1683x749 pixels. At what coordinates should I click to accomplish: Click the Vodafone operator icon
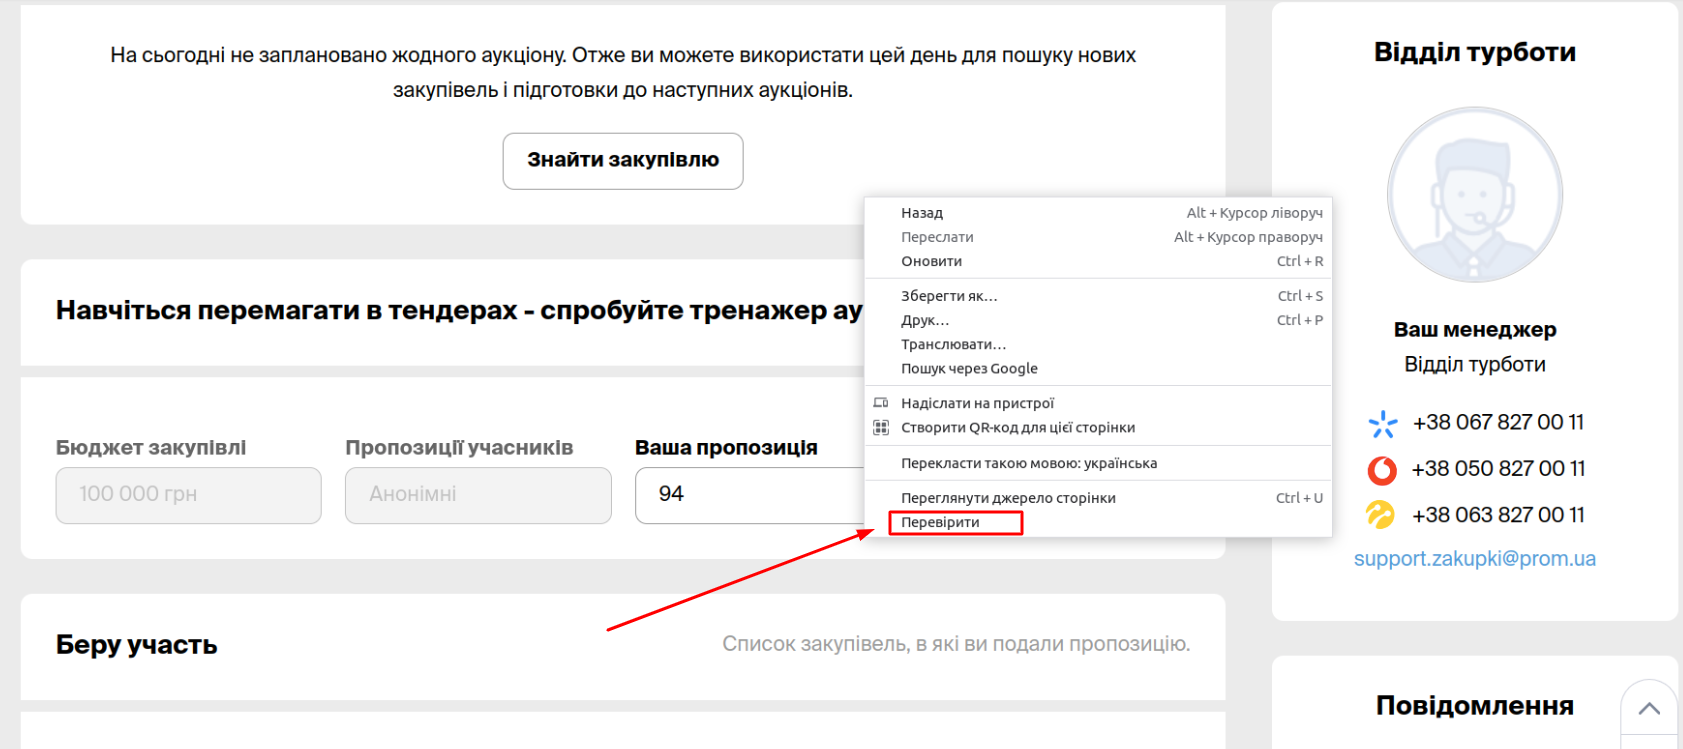point(1382,469)
